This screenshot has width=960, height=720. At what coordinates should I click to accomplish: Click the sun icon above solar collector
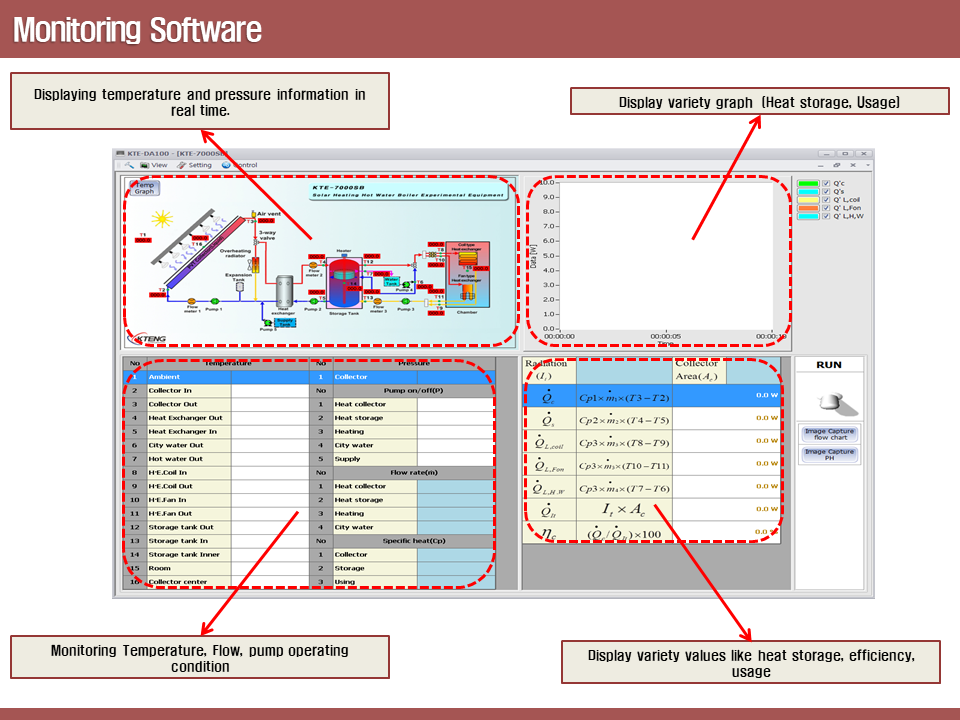[162, 217]
